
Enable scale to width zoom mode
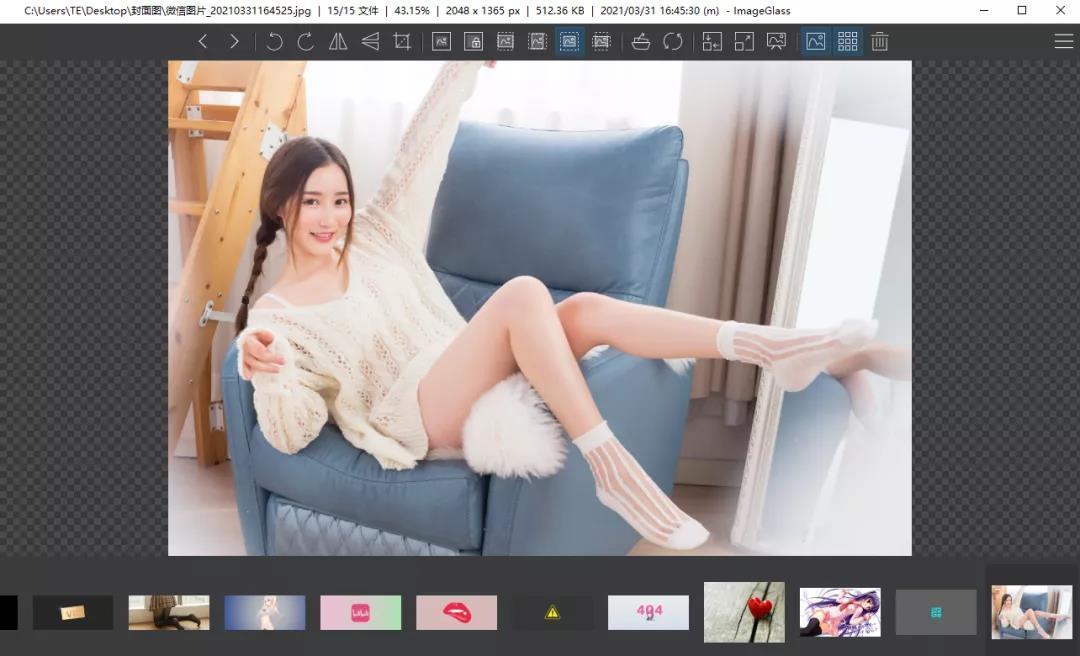click(x=506, y=41)
